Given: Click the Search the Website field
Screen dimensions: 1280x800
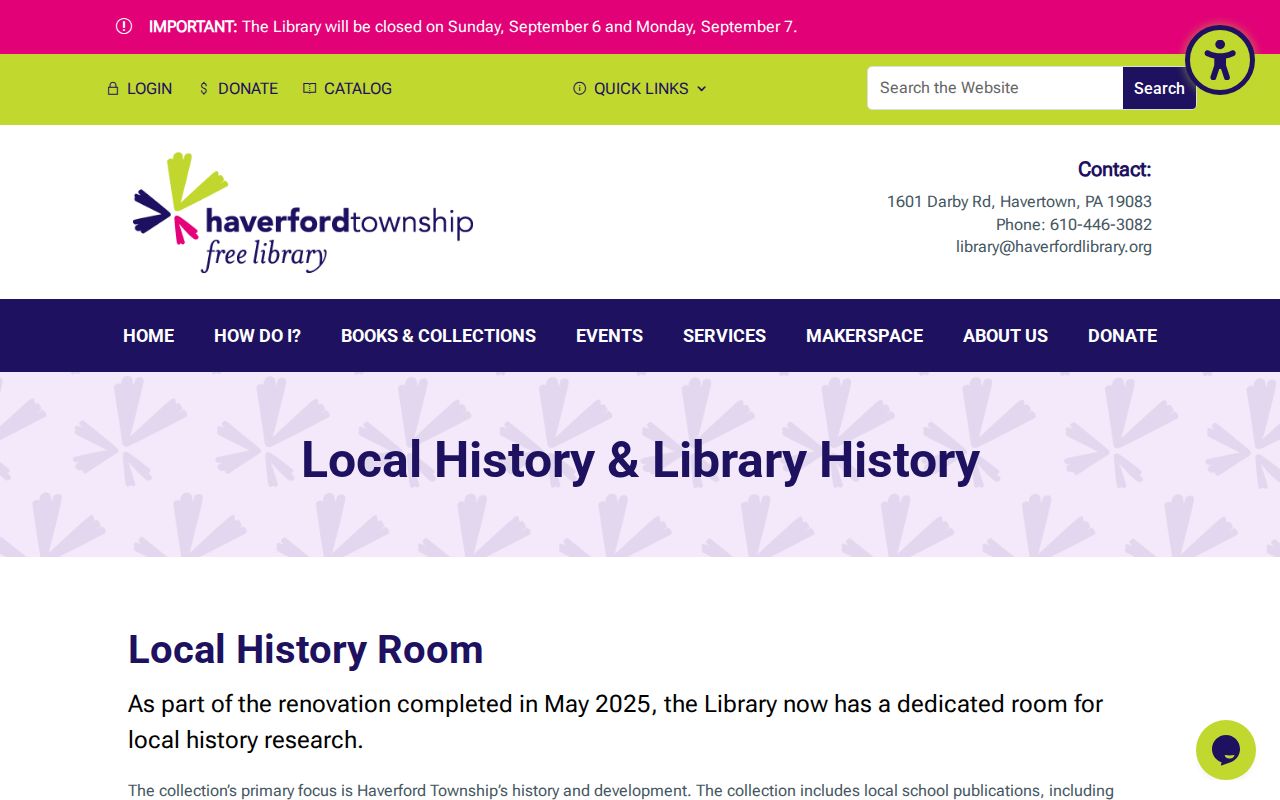Looking at the screenshot, I should click(x=995, y=88).
